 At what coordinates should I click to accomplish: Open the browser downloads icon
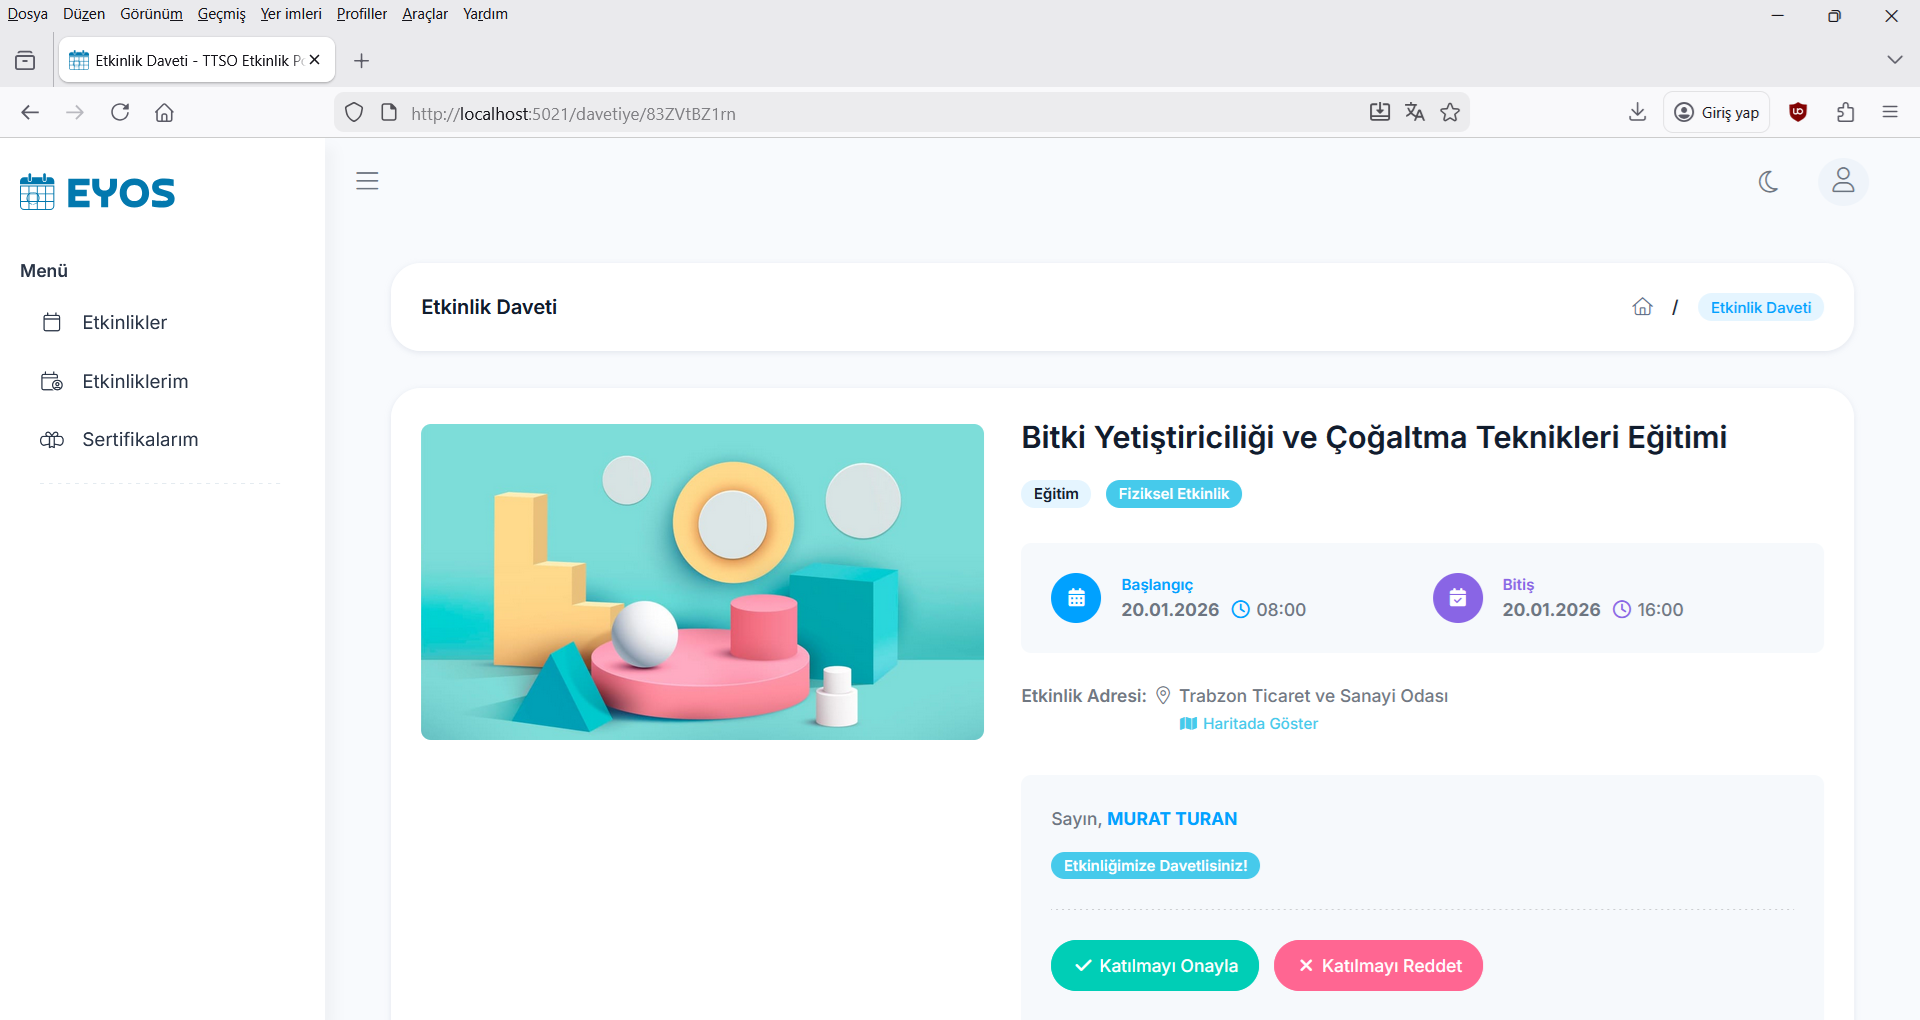1637,113
